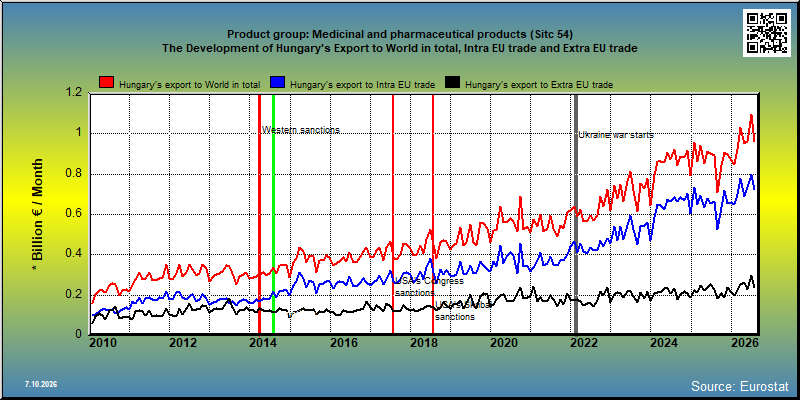Click the QR code image
Image resolution: width=800 pixels, height=400 pixels.
[767, 33]
